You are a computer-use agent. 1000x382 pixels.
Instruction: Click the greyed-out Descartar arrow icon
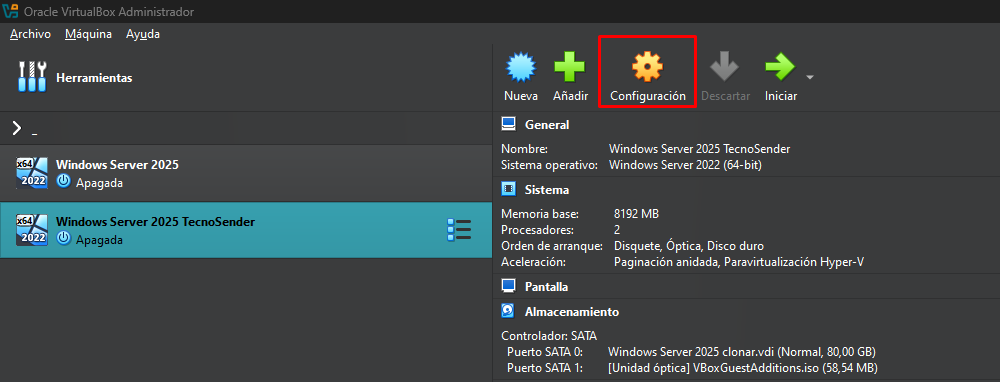coord(724,67)
